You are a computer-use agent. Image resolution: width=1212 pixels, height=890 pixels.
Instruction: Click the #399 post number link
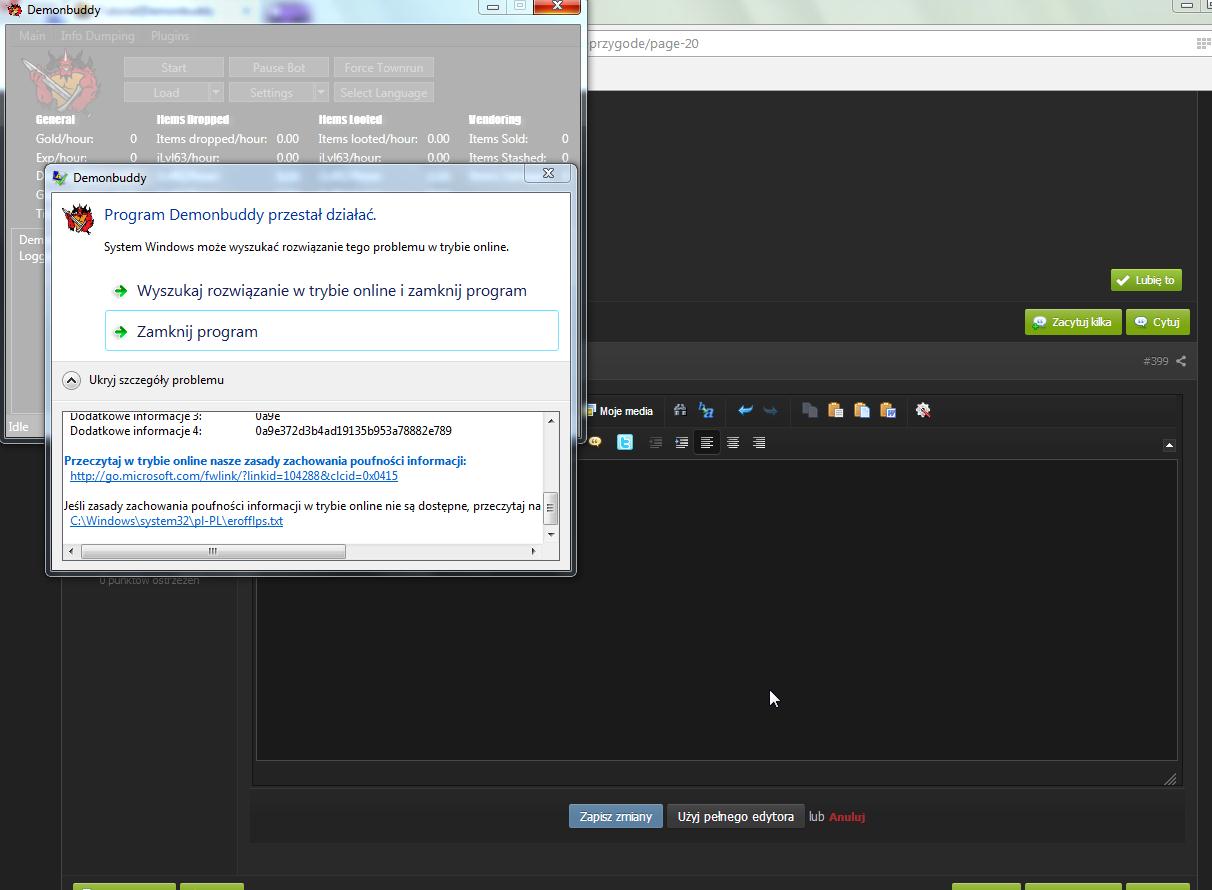click(1156, 361)
